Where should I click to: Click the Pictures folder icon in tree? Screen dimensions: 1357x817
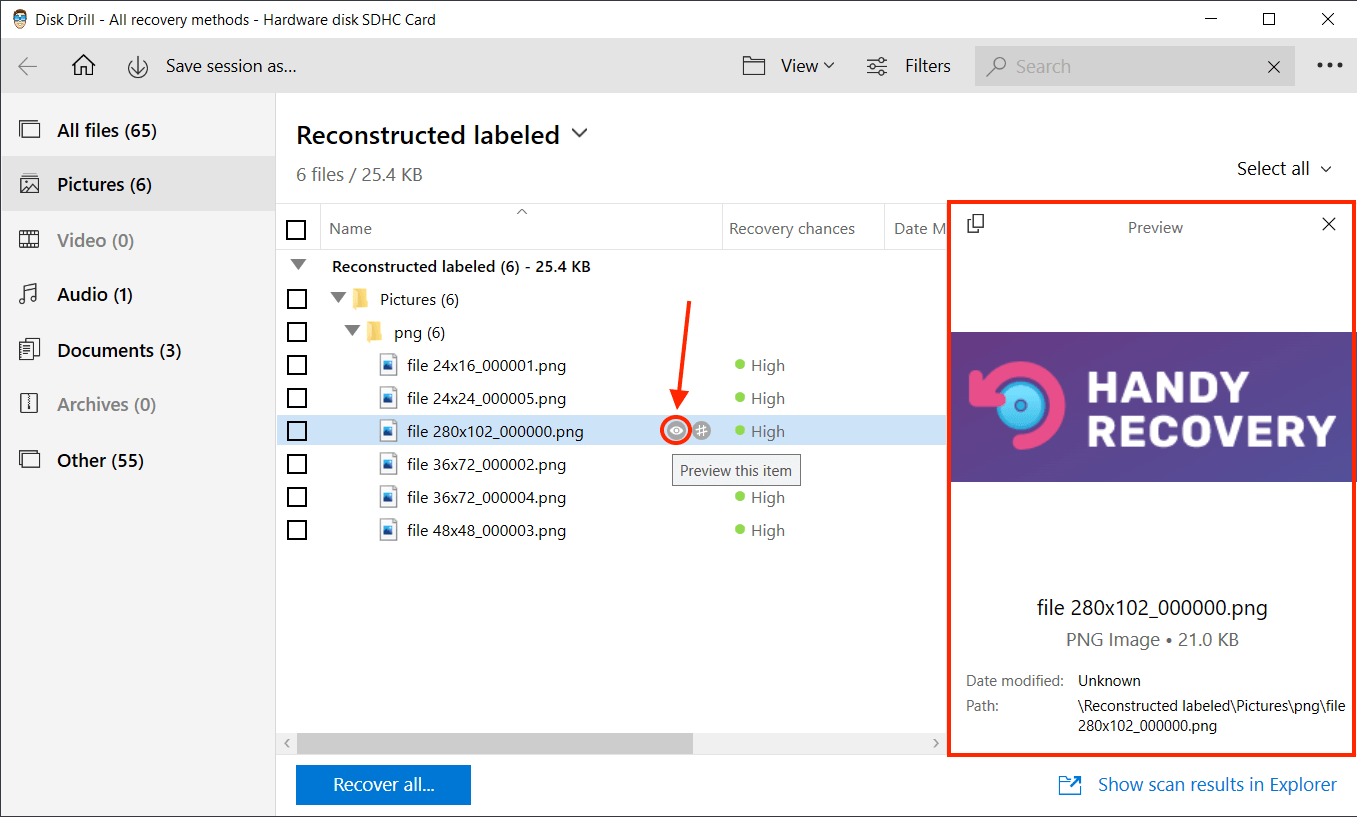pos(361,299)
